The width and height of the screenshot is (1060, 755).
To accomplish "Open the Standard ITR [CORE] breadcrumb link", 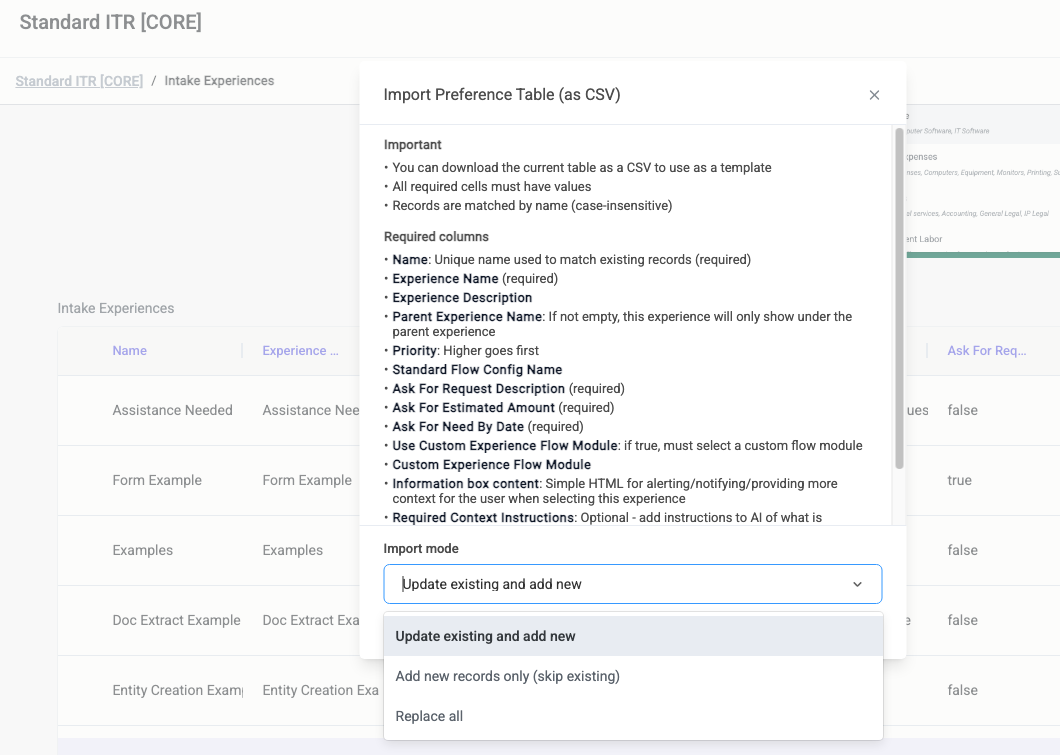I will (78, 81).
